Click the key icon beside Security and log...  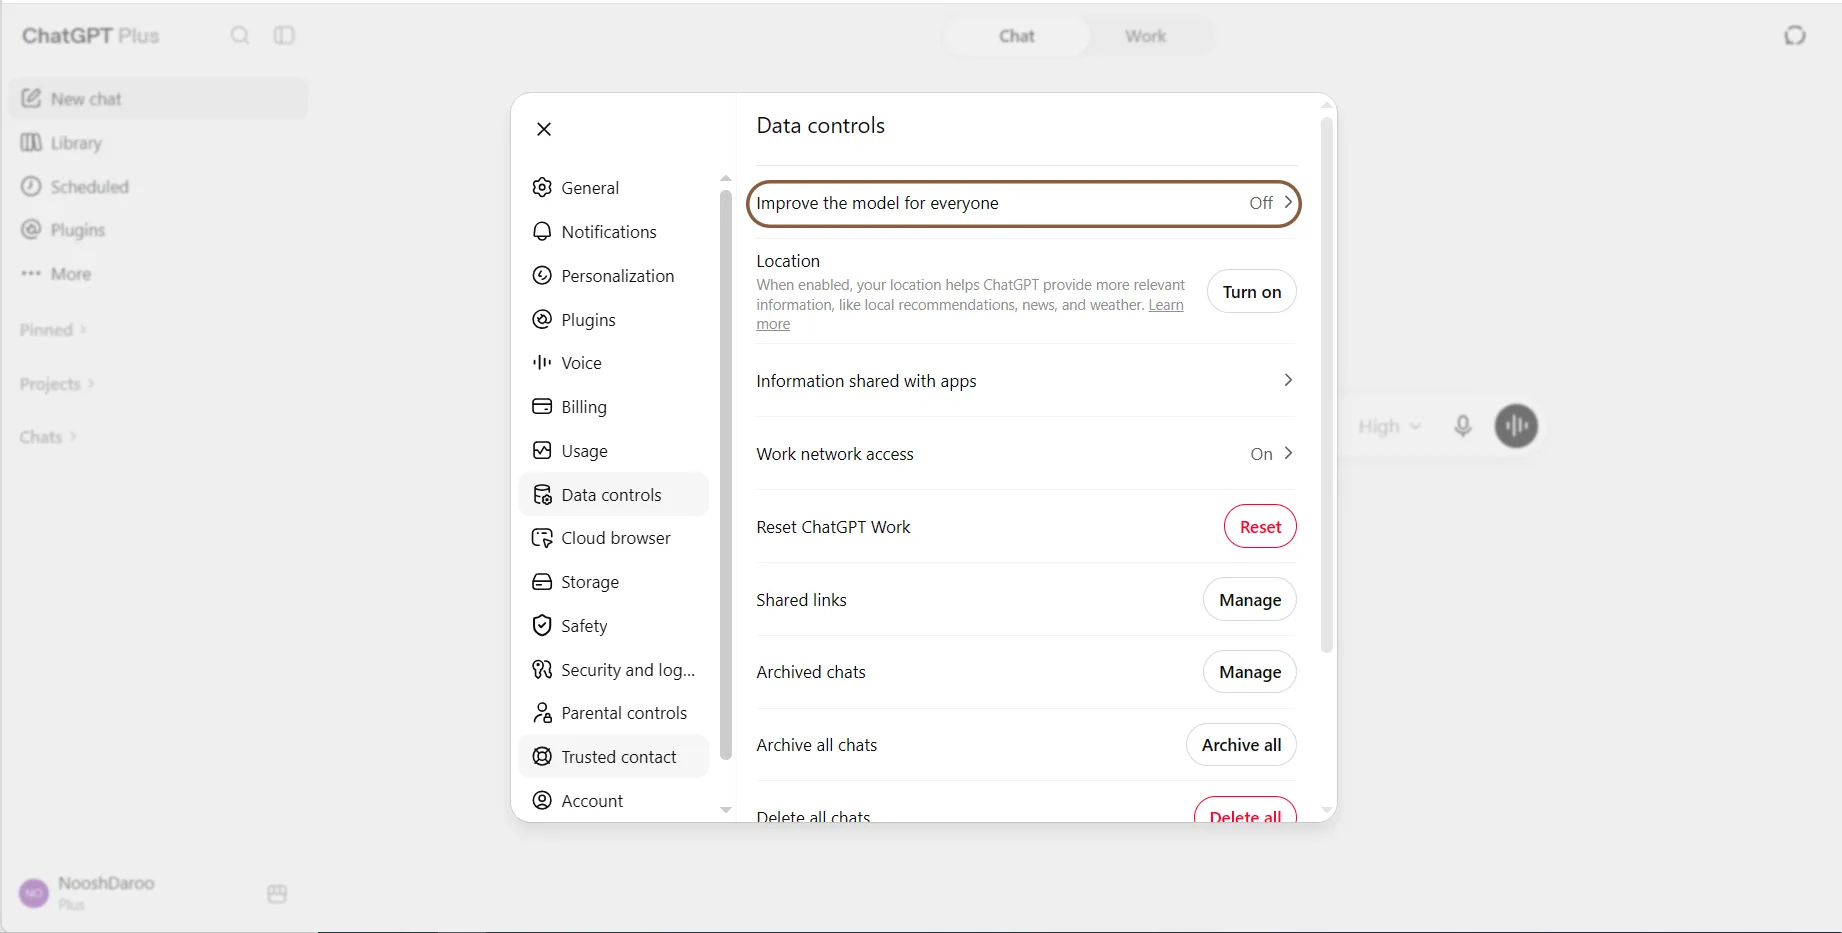point(542,669)
